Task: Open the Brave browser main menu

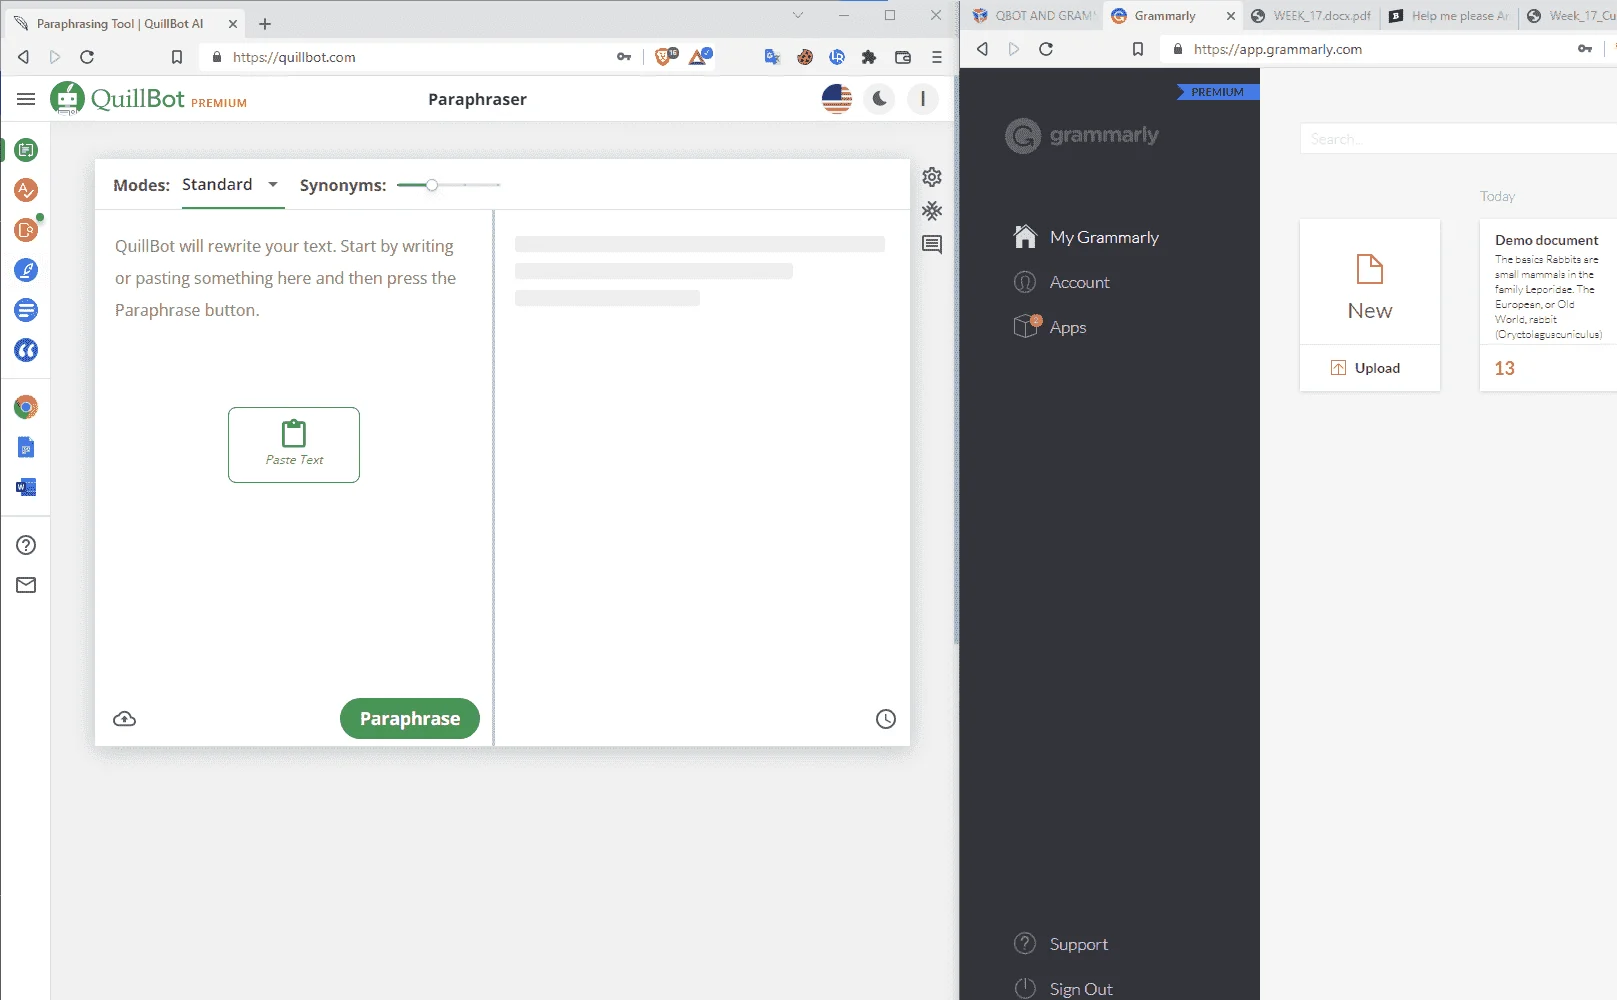Action: pyautogui.click(x=937, y=57)
